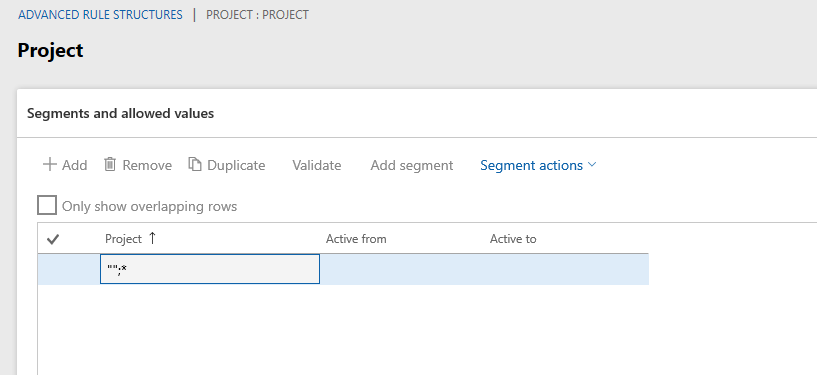Viewport: 817px width, 375px height.
Task: Select the row marker cell of first row
Action: pyautogui.click(x=69, y=269)
